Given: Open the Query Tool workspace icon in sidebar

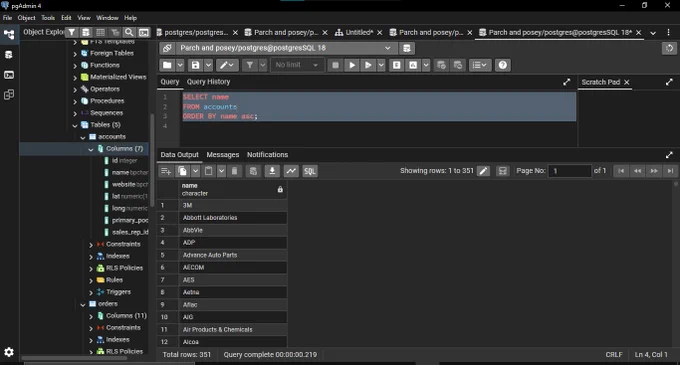Looking at the screenshot, I should [9, 55].
